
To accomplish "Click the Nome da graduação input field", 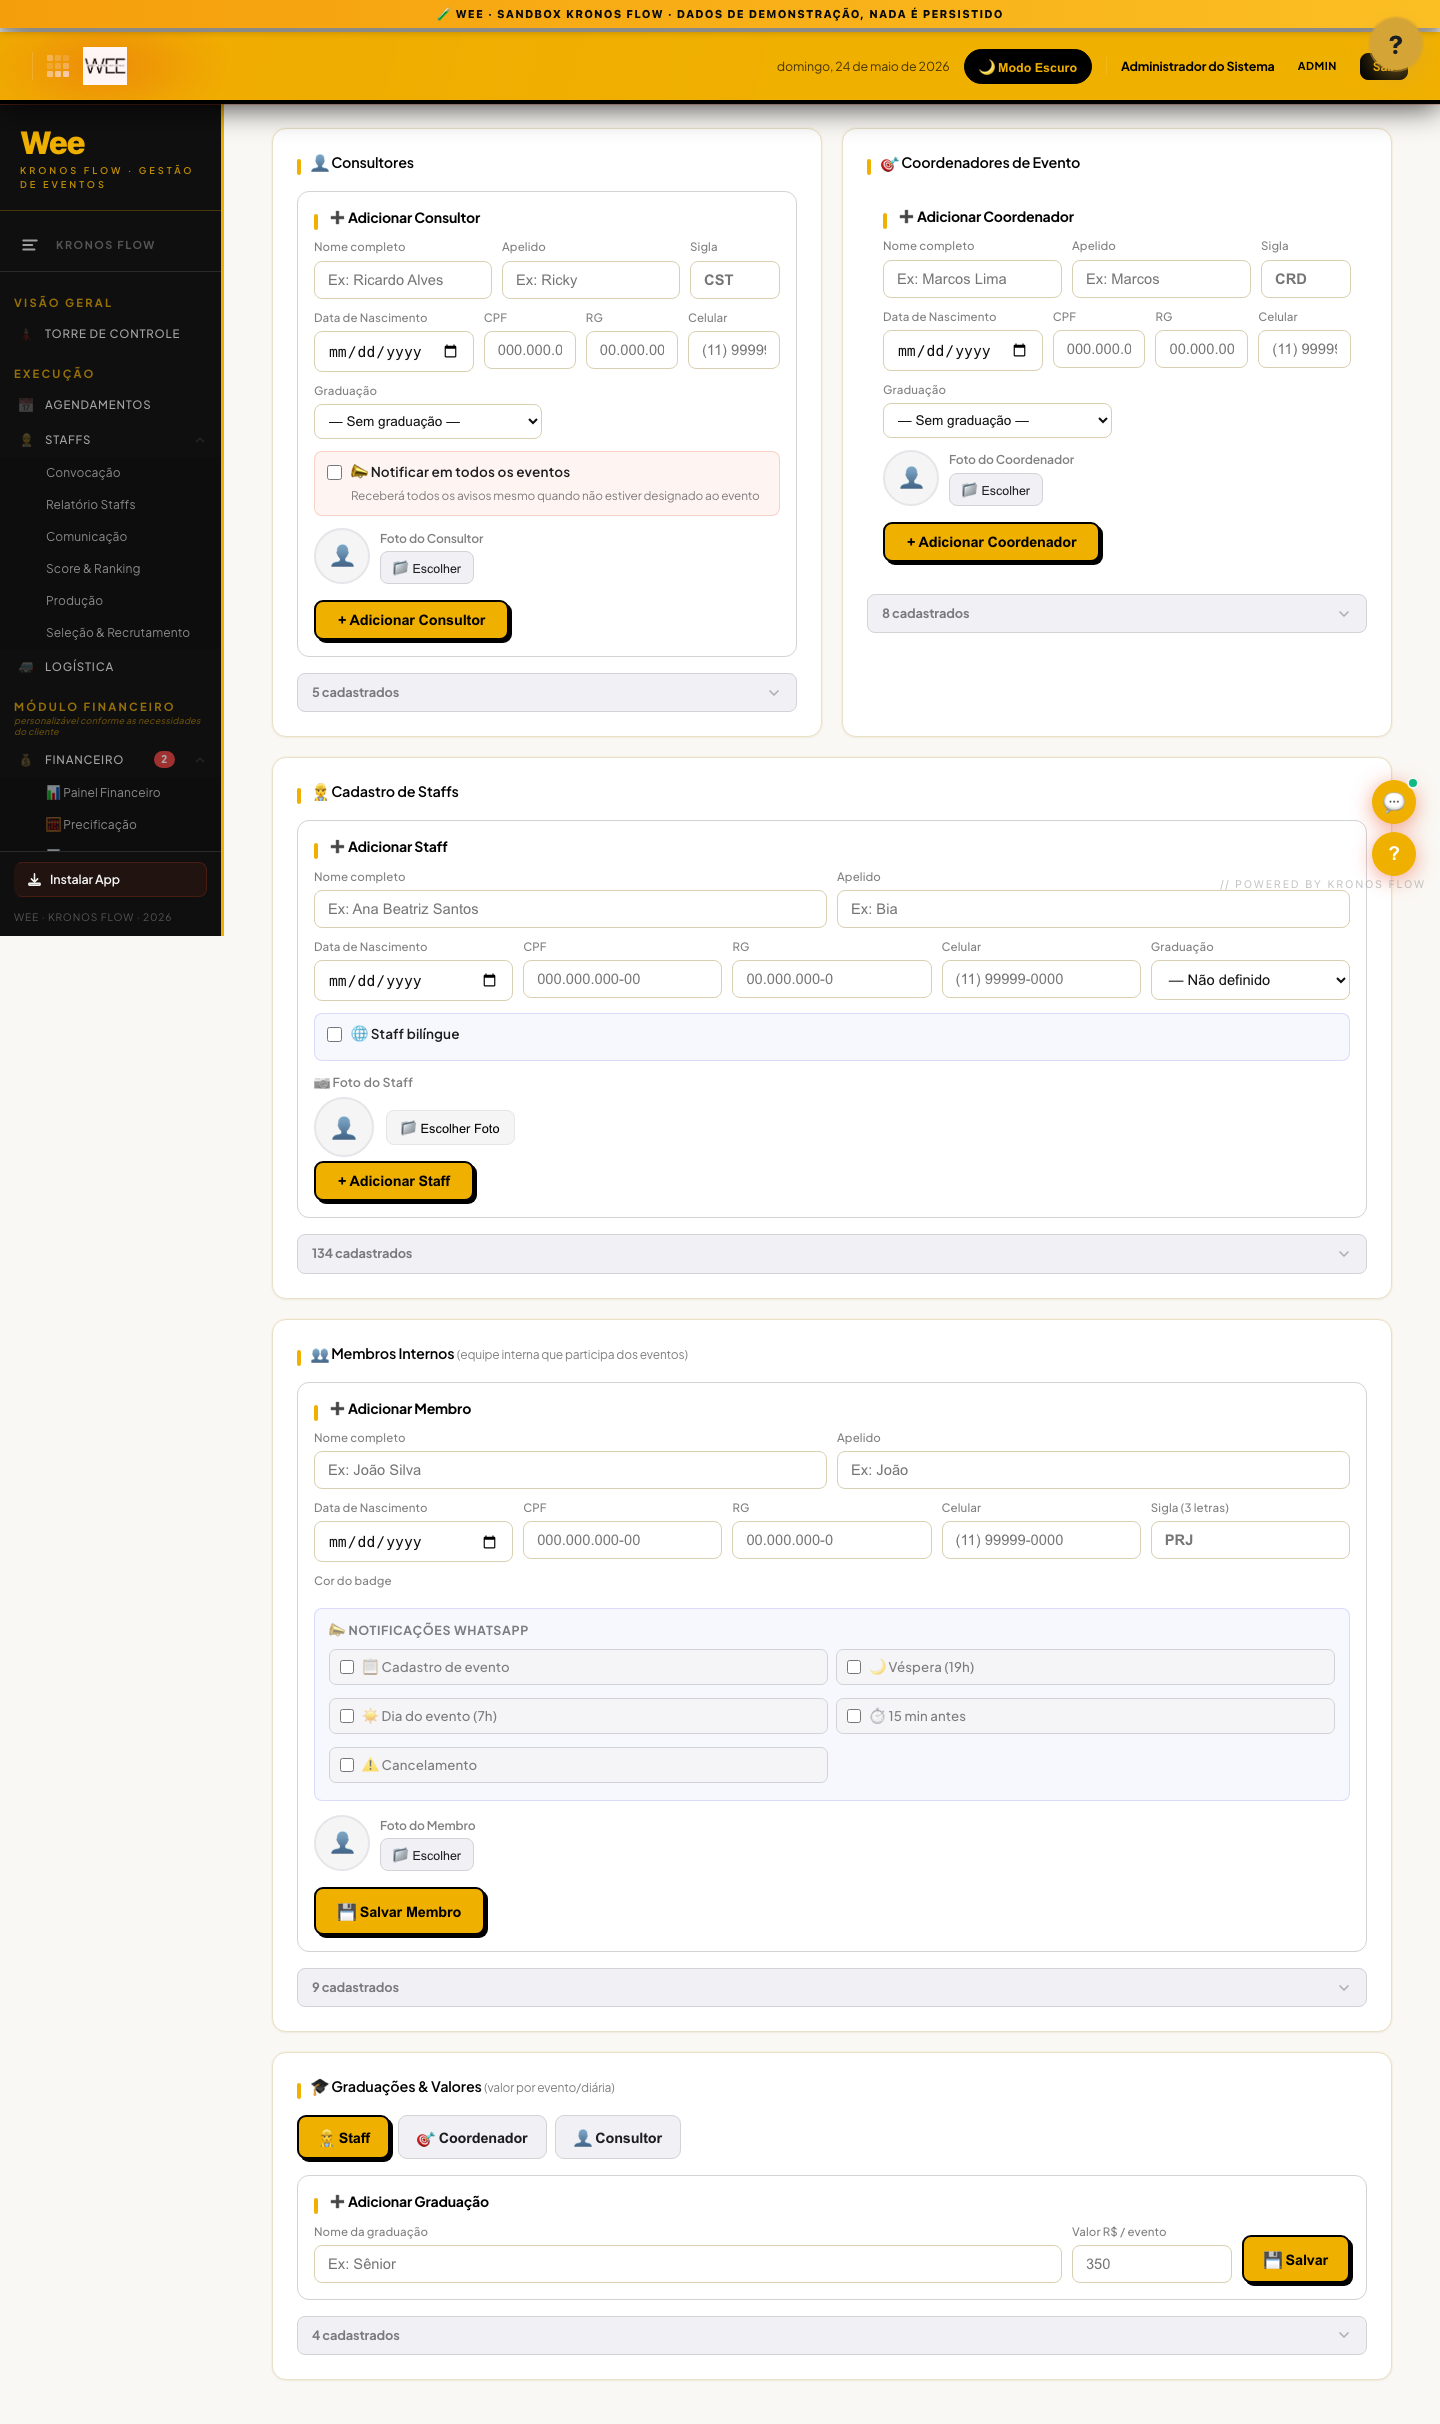I will tap(688, 2264).
